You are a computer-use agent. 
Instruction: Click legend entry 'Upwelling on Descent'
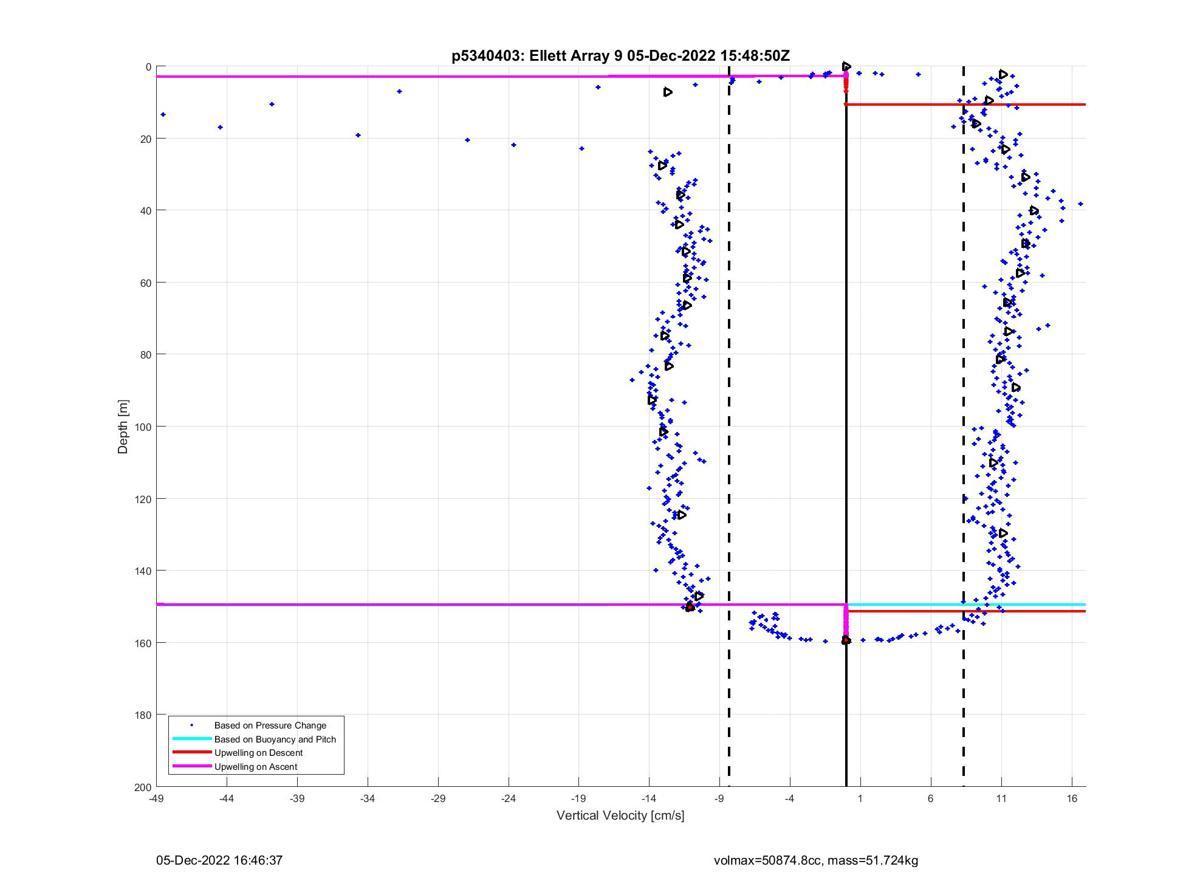point(258,753)
